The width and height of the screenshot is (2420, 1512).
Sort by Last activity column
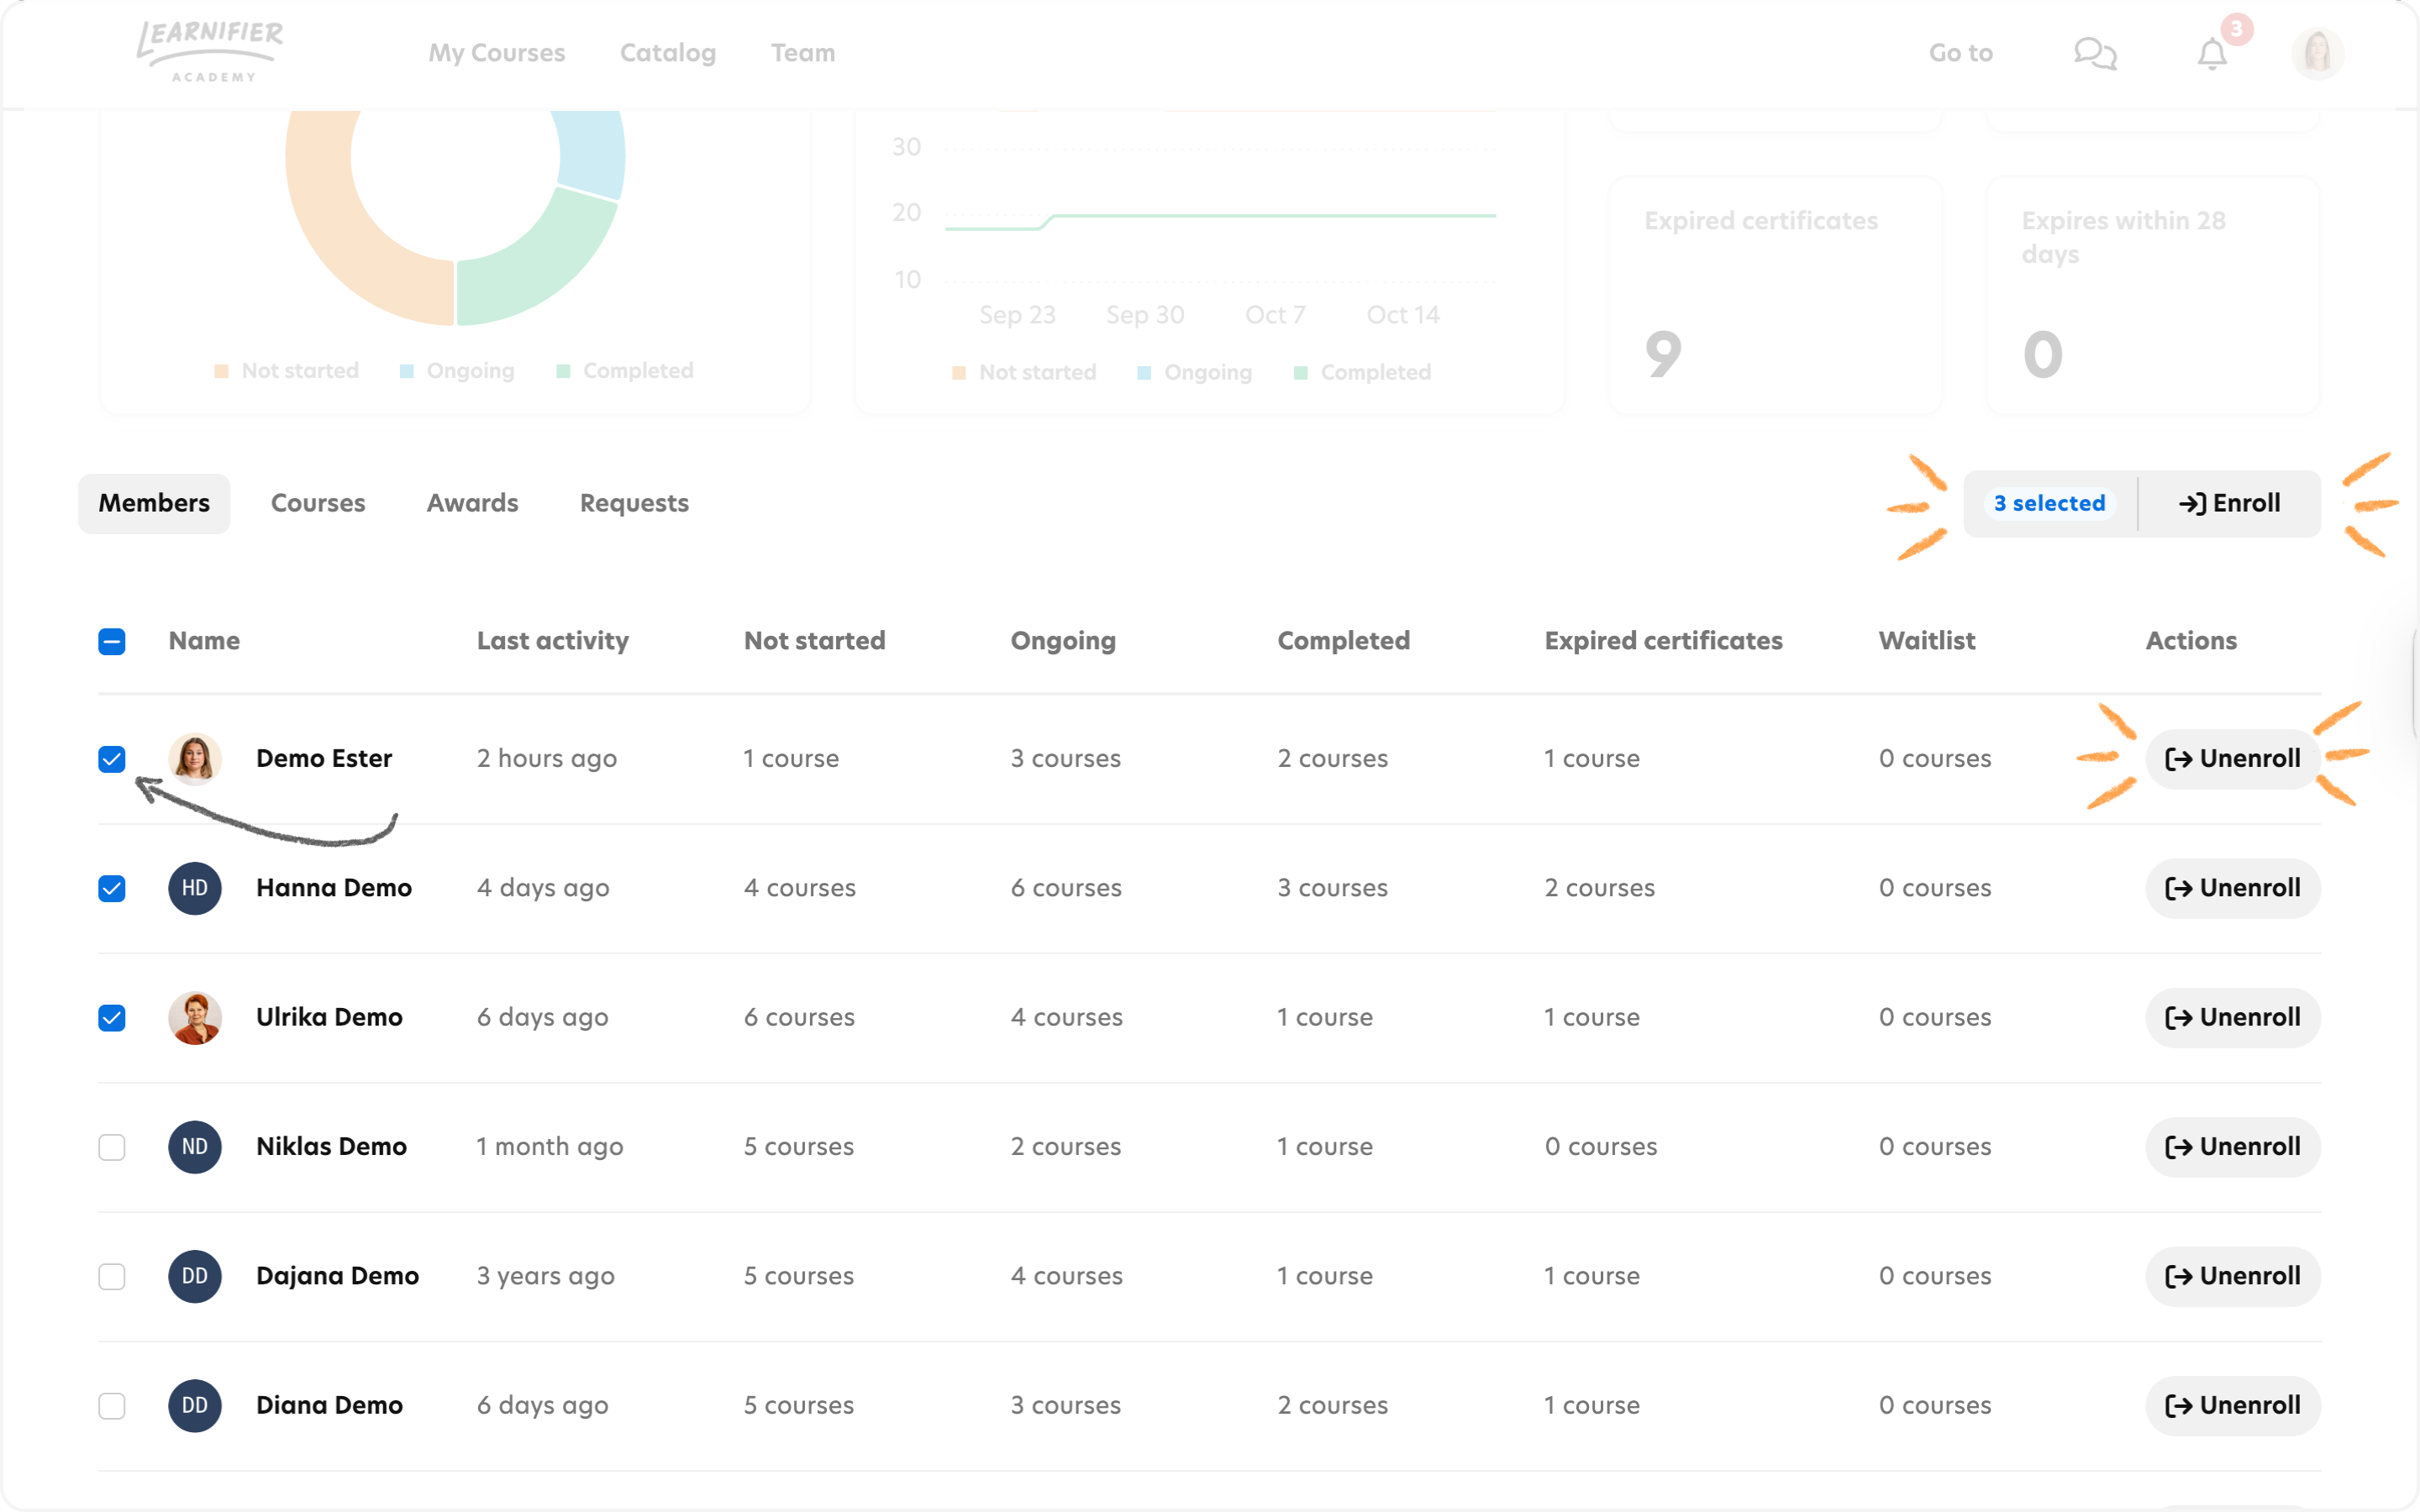point(553,641)
